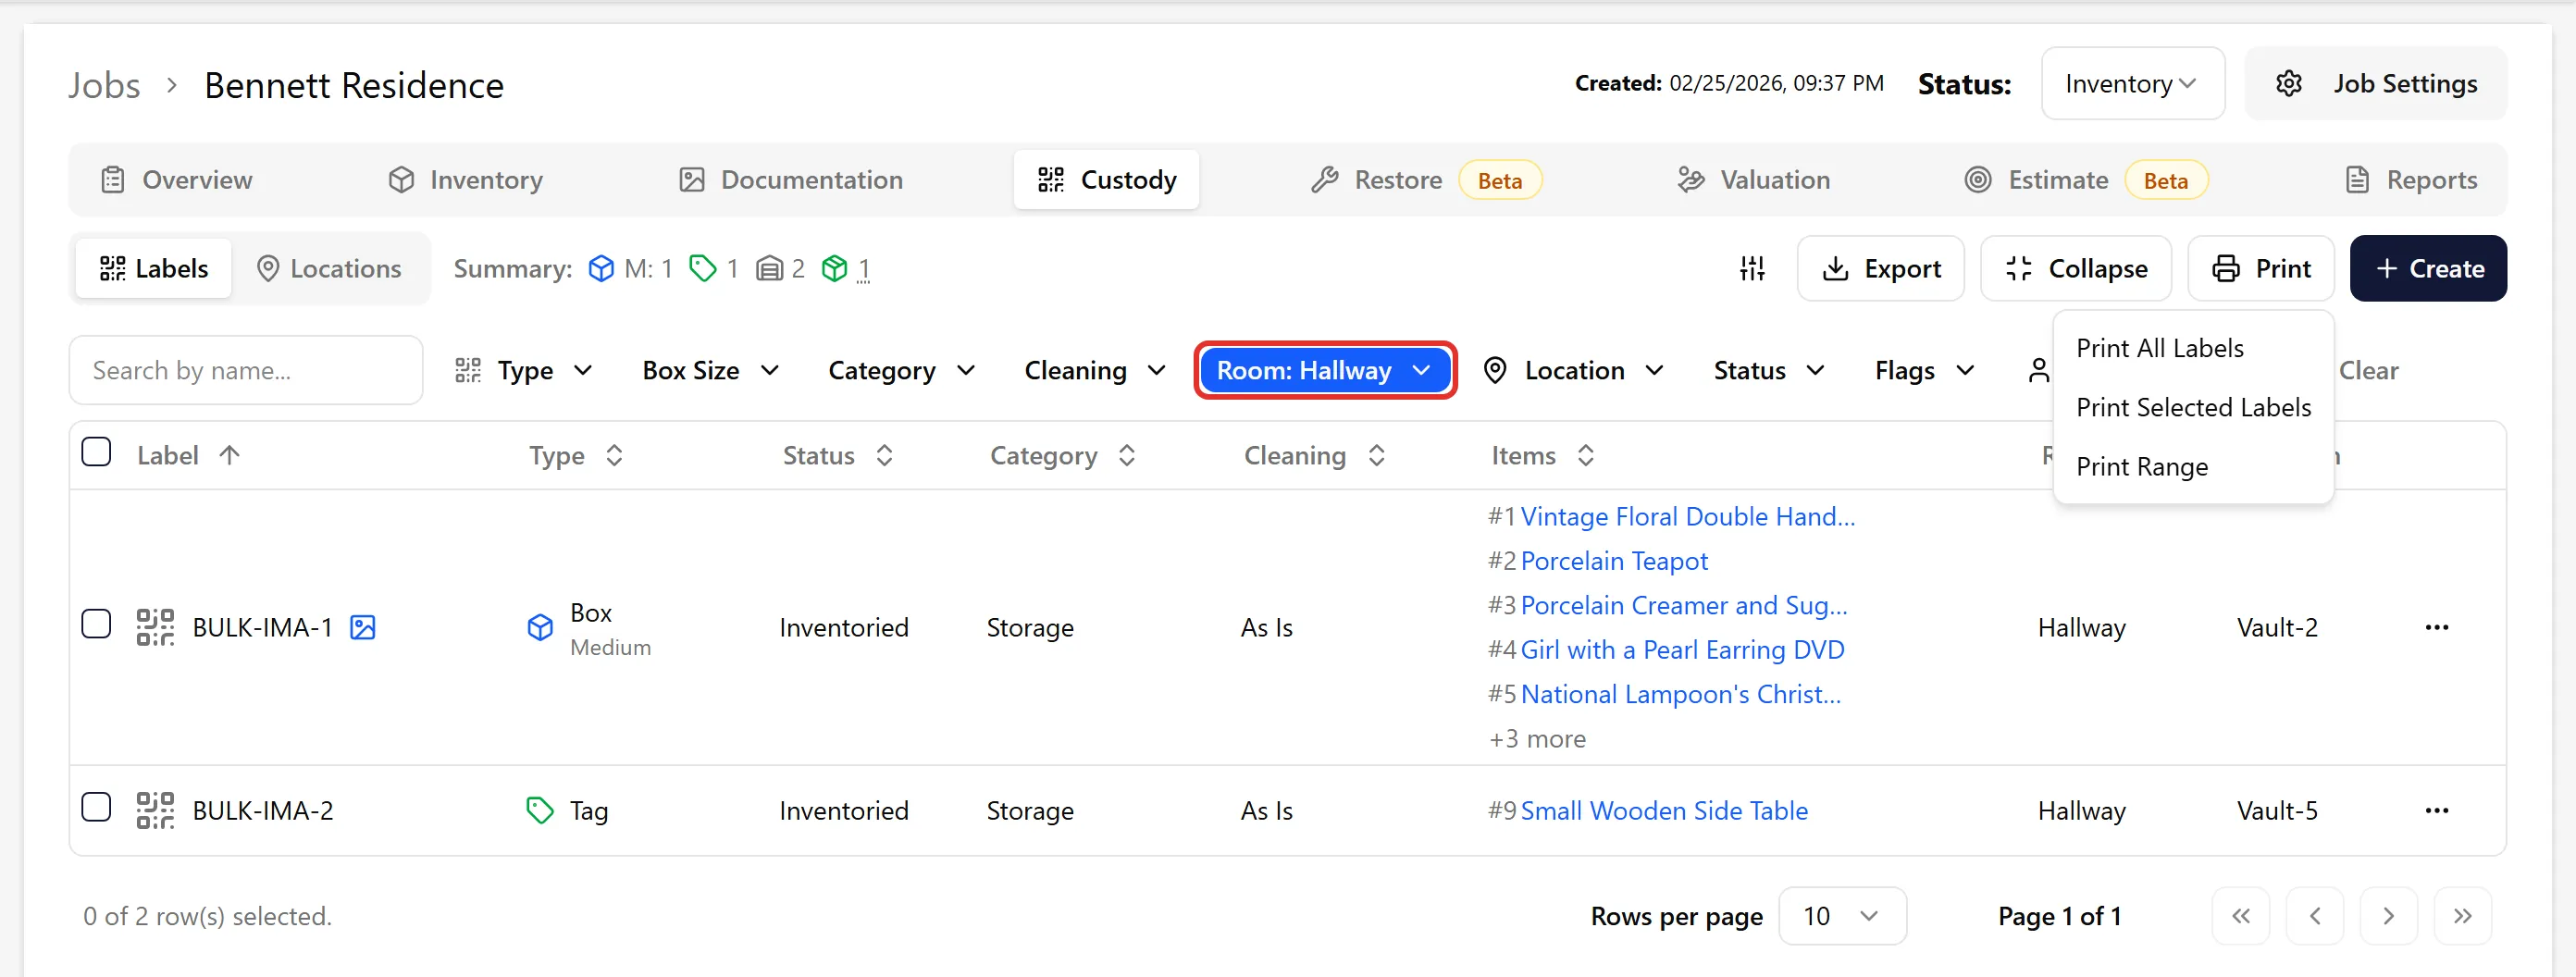The height and width of the screenshot is (977, 2576).
Task: Switch to the Documentation tab
Action: point(791,180)
